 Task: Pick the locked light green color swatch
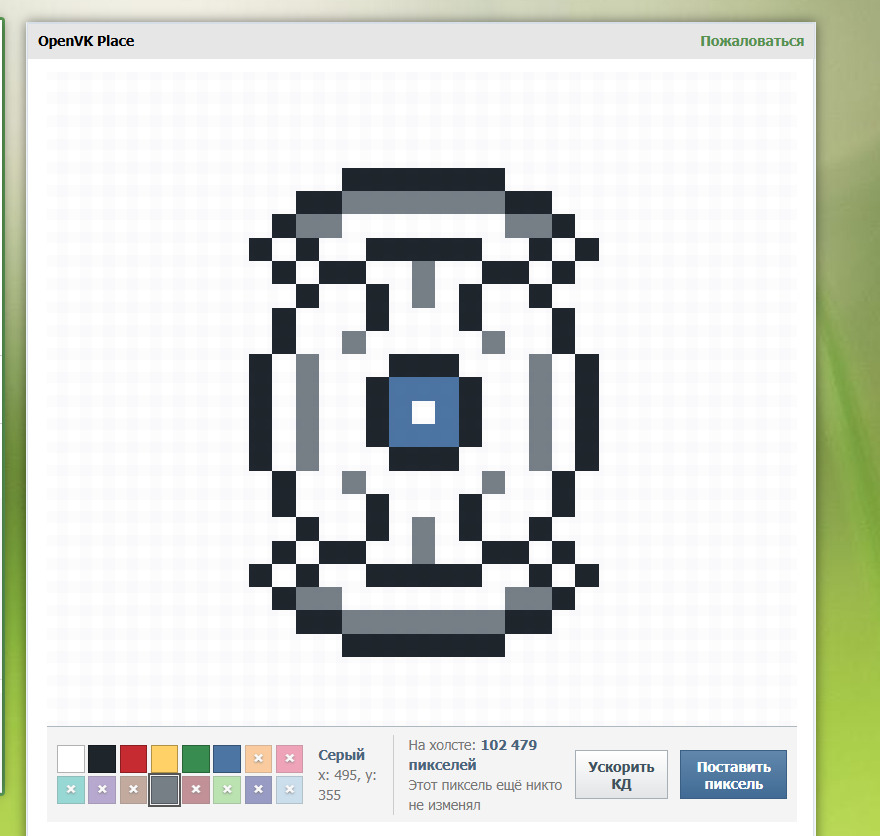coord(227,789)
